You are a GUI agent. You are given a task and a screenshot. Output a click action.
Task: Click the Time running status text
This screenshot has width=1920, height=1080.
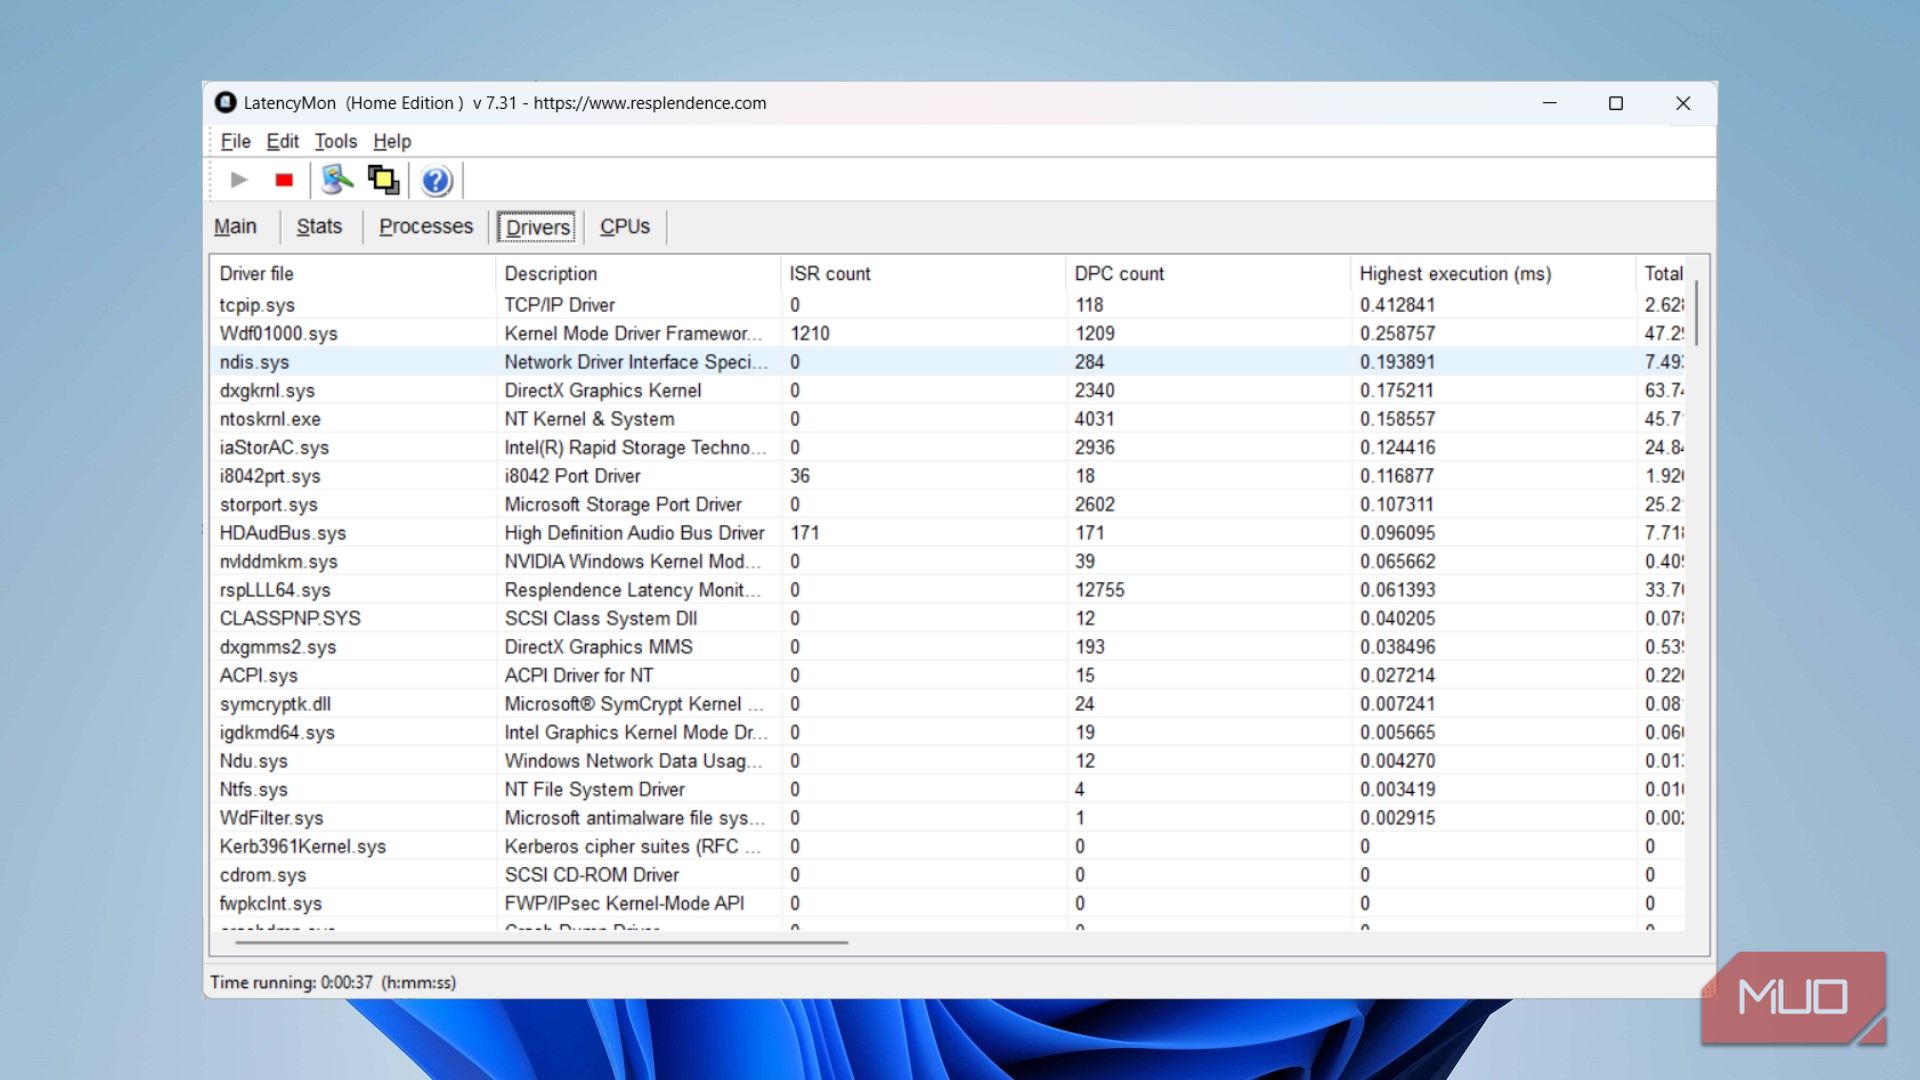point(333,982)
